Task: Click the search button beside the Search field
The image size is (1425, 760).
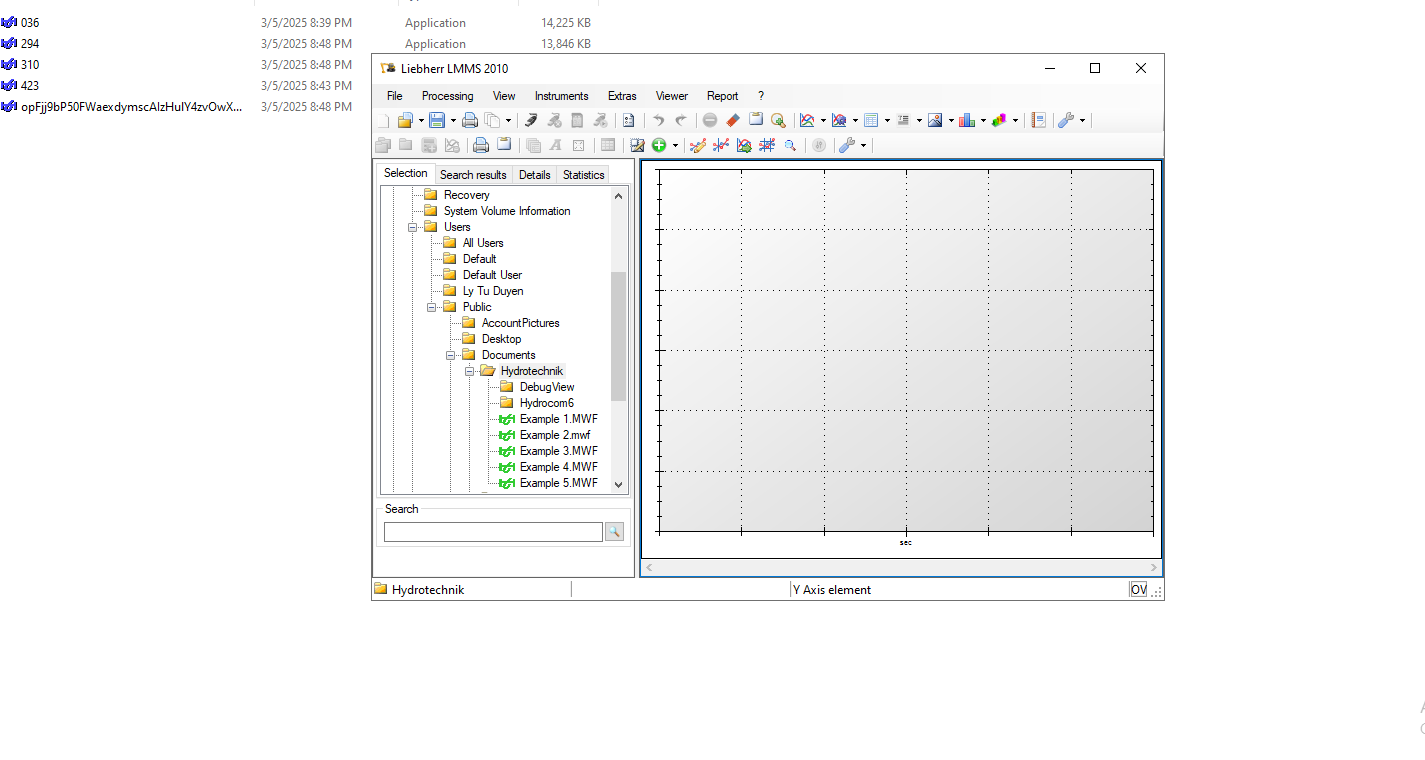Action: [614, 532]
